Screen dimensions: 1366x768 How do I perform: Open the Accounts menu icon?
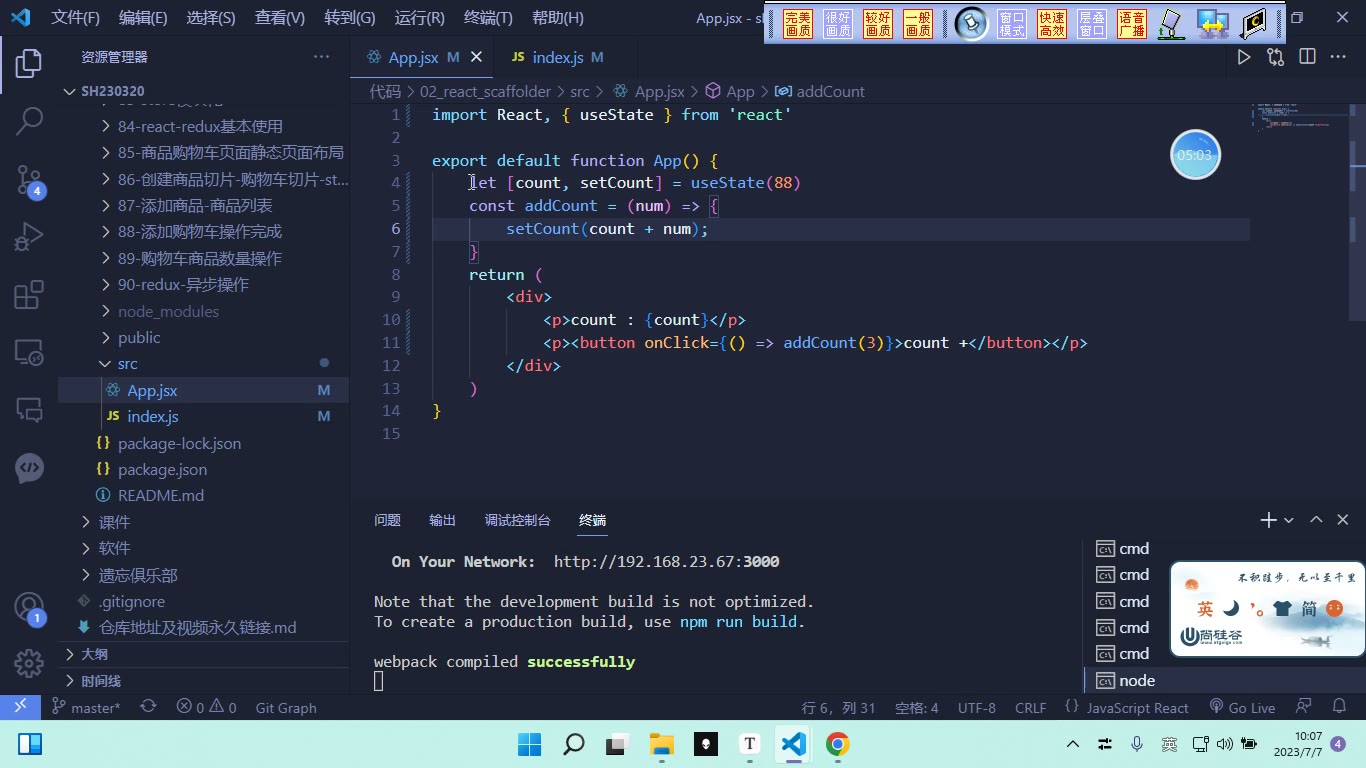tap(29, 607)
